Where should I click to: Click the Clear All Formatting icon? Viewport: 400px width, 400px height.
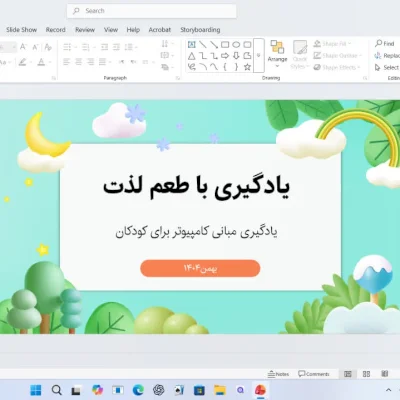[48, 47]
